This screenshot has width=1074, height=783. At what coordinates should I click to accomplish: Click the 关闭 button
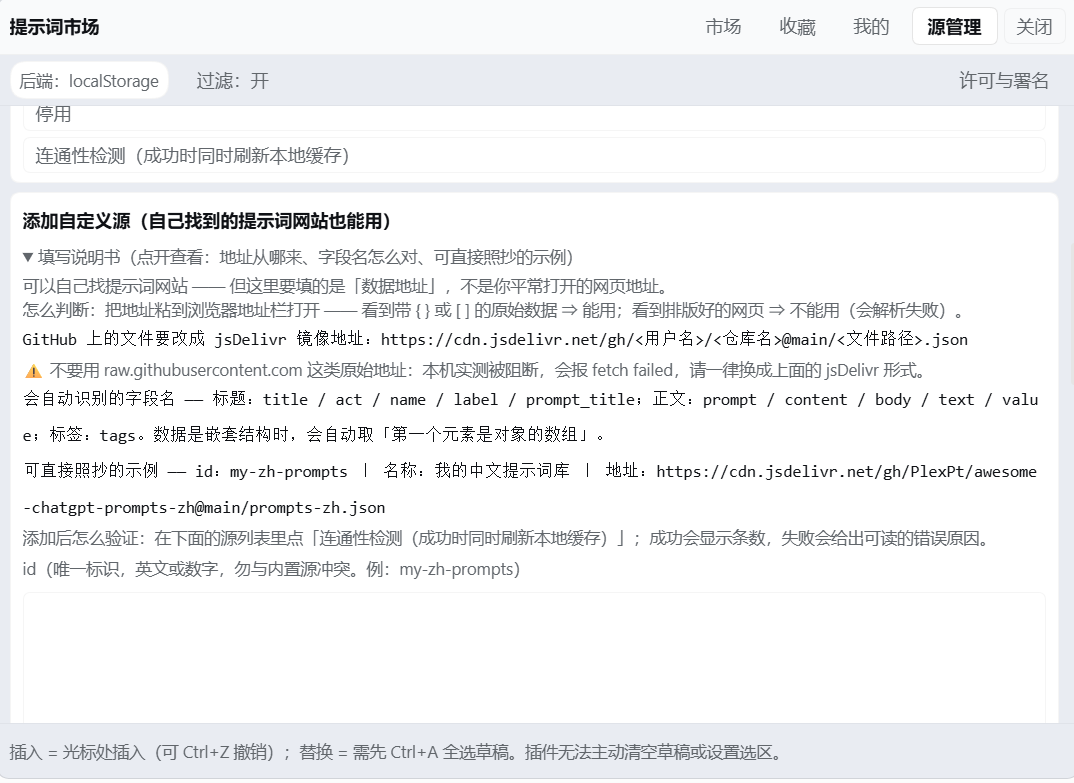tap(1034, 27)
